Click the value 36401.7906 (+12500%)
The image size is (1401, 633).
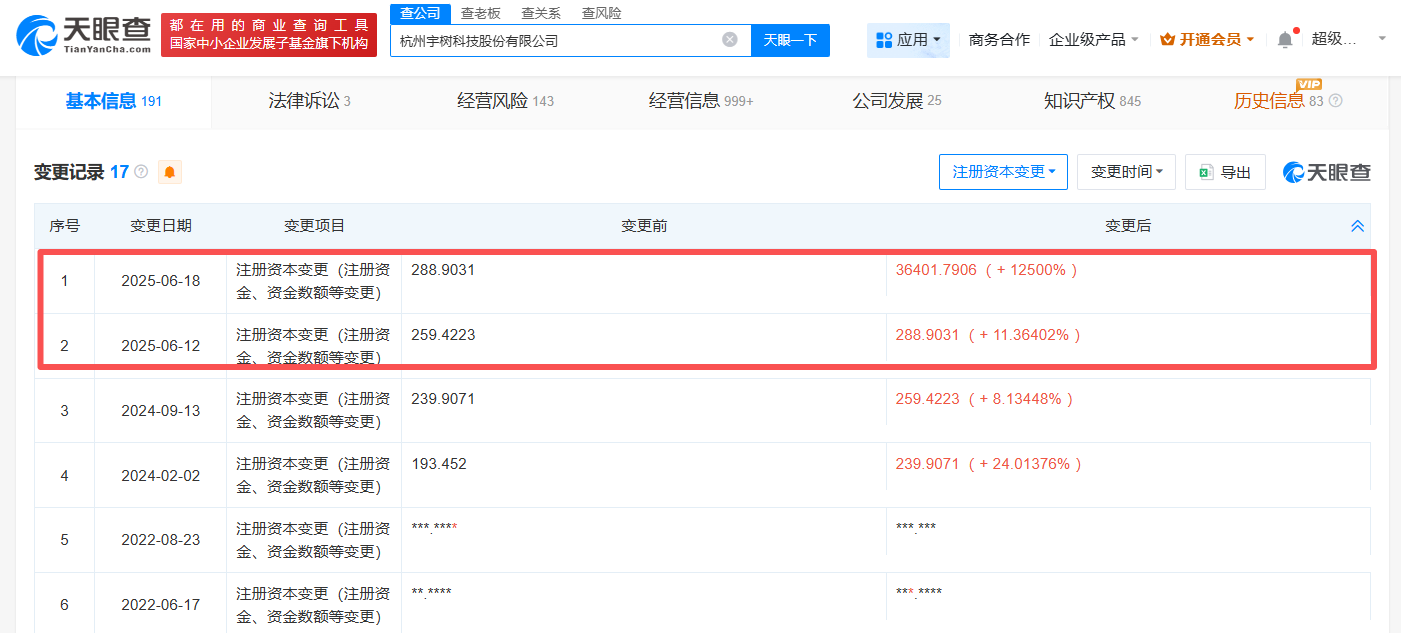(x=987, y=270)
